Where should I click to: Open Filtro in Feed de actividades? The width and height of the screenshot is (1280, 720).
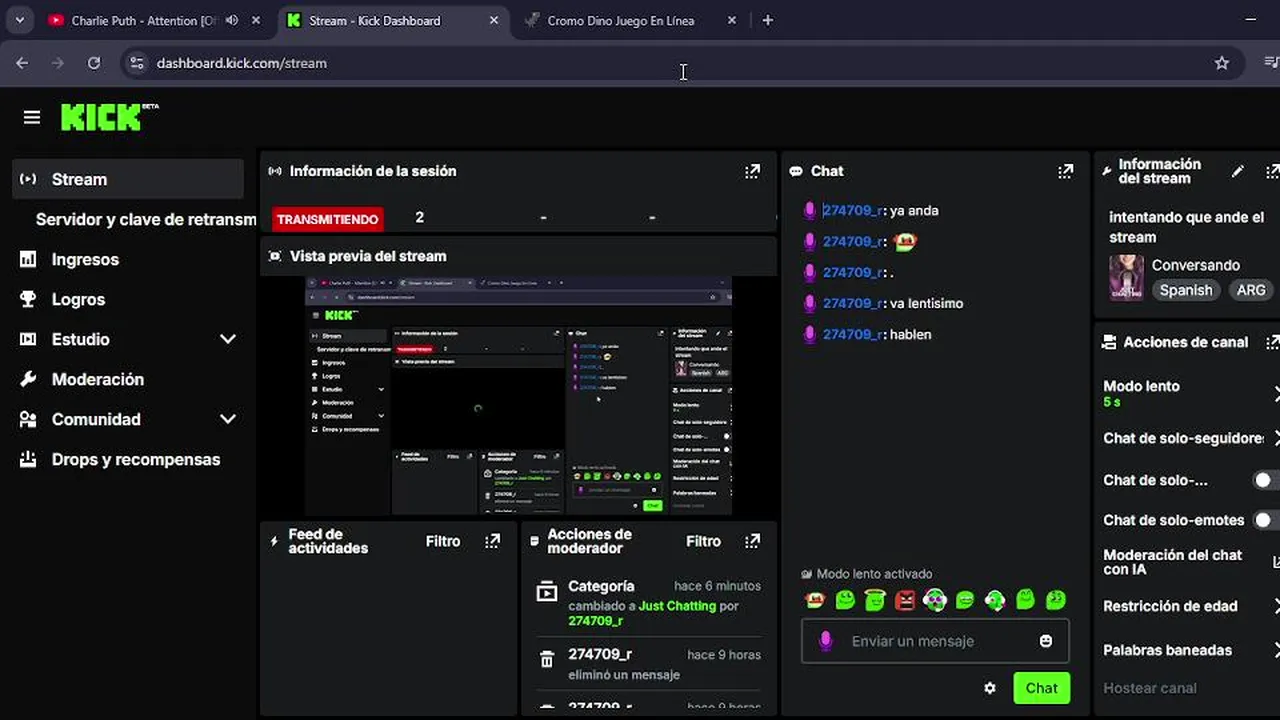tap(443, 541)
